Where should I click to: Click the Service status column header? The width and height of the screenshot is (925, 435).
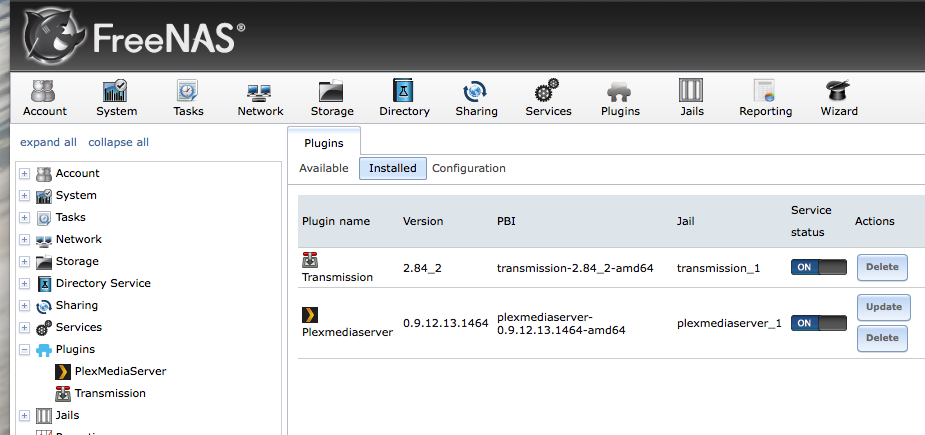(811, 221)
